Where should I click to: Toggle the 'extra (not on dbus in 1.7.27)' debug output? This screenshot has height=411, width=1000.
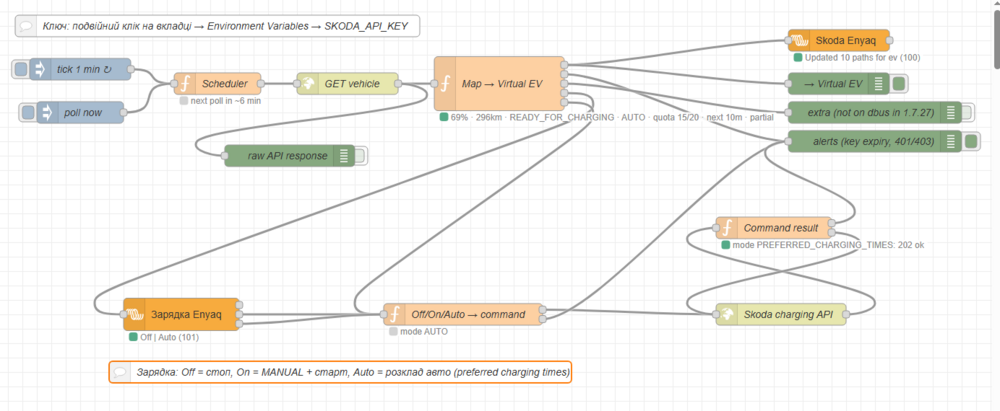click(x=966, y=112)
